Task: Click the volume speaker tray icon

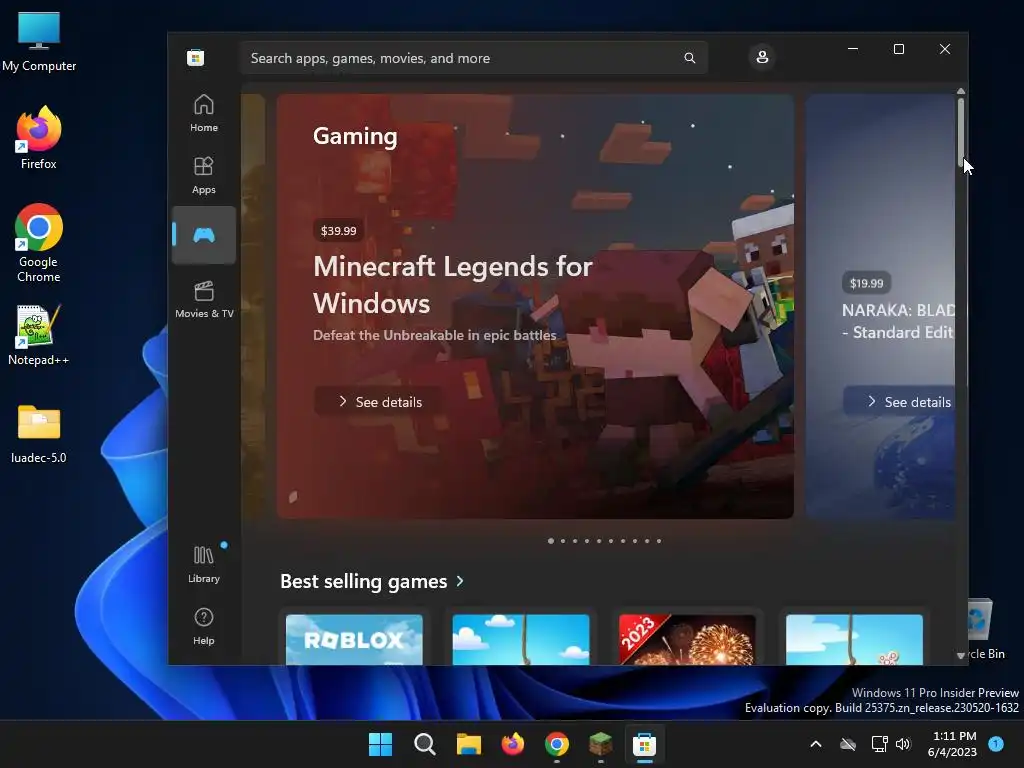Action: [903, 744]
